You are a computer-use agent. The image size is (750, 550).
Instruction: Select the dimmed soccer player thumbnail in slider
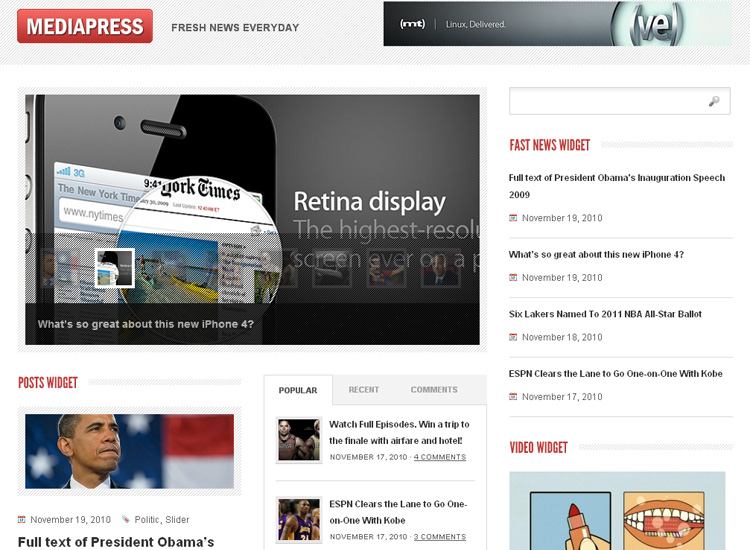pyautogui.click(x=386, y=268)
